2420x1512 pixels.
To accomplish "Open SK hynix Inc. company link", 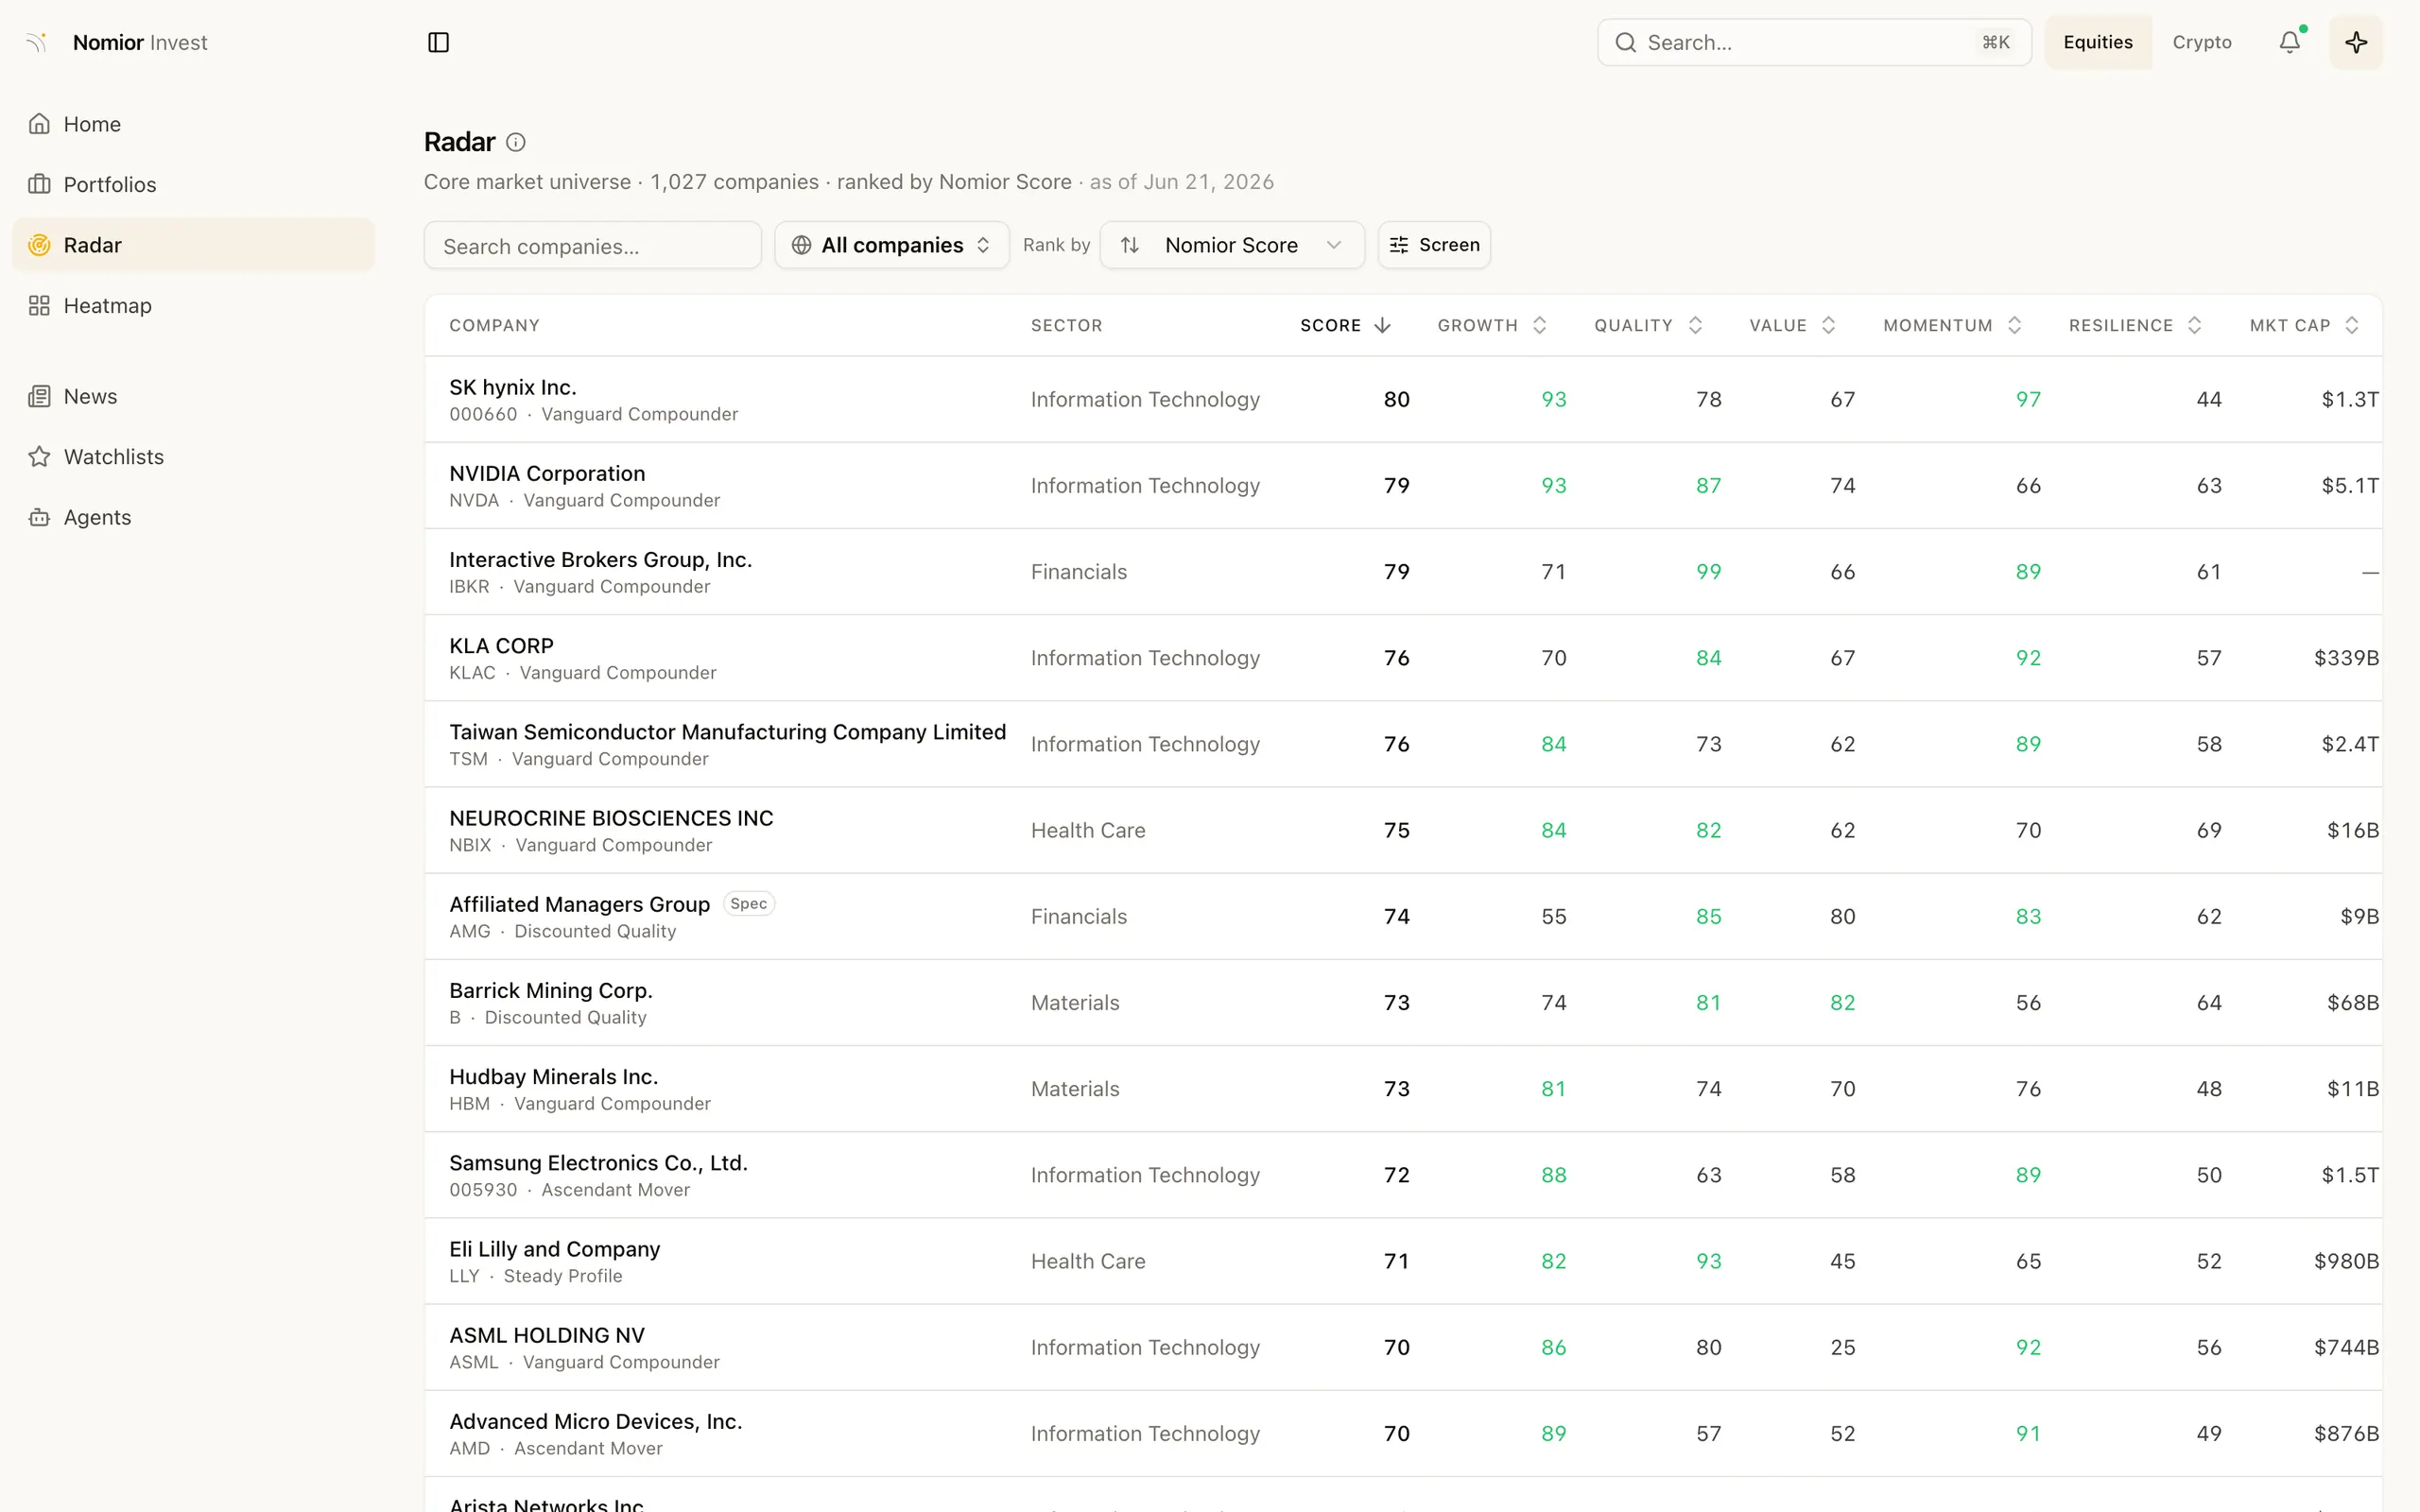I will pos(513,387).
